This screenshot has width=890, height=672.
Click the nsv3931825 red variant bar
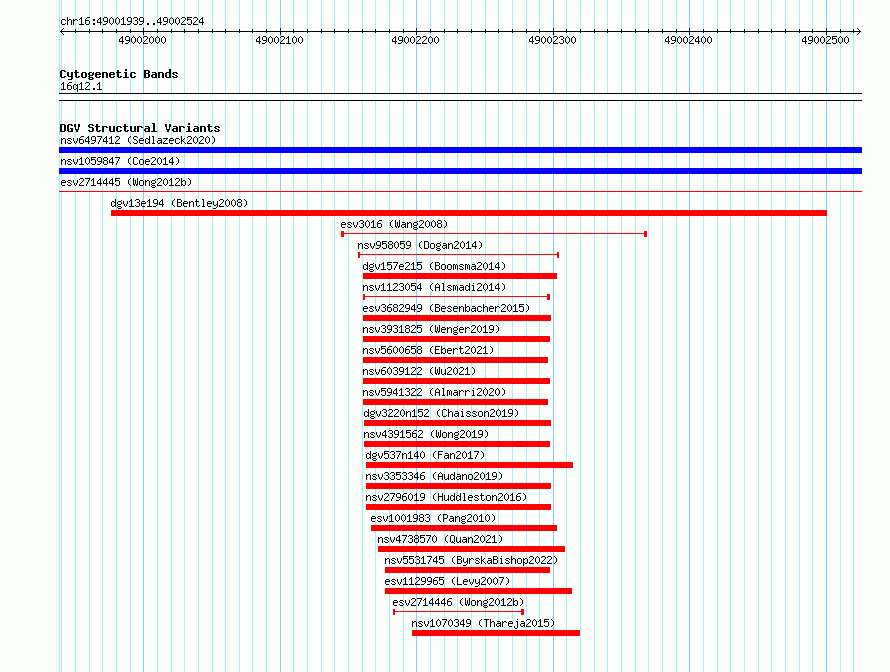tap(456, 339)
